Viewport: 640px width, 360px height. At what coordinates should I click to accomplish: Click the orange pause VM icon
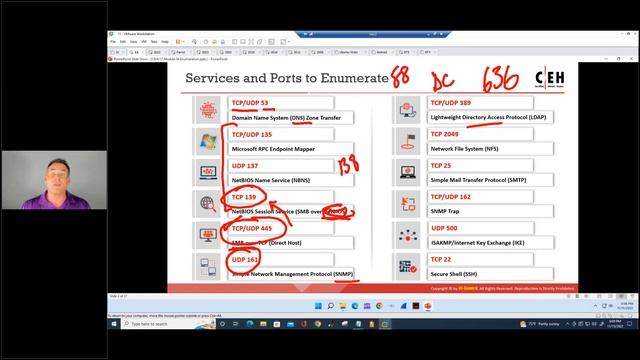[178, 42]
